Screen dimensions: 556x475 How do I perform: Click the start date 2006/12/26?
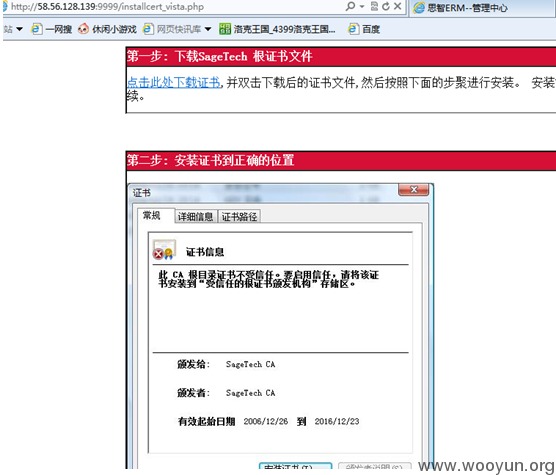[x=266, y=421]
